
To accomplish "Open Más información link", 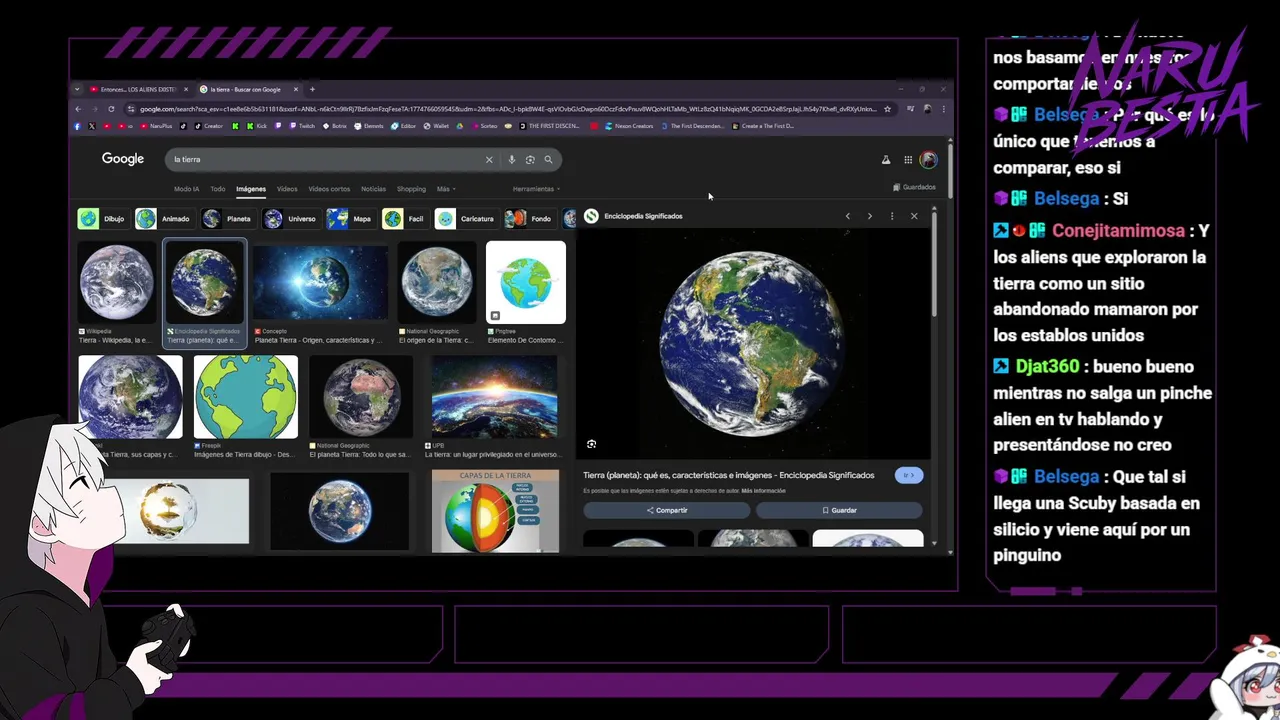I will click(763, 491).
